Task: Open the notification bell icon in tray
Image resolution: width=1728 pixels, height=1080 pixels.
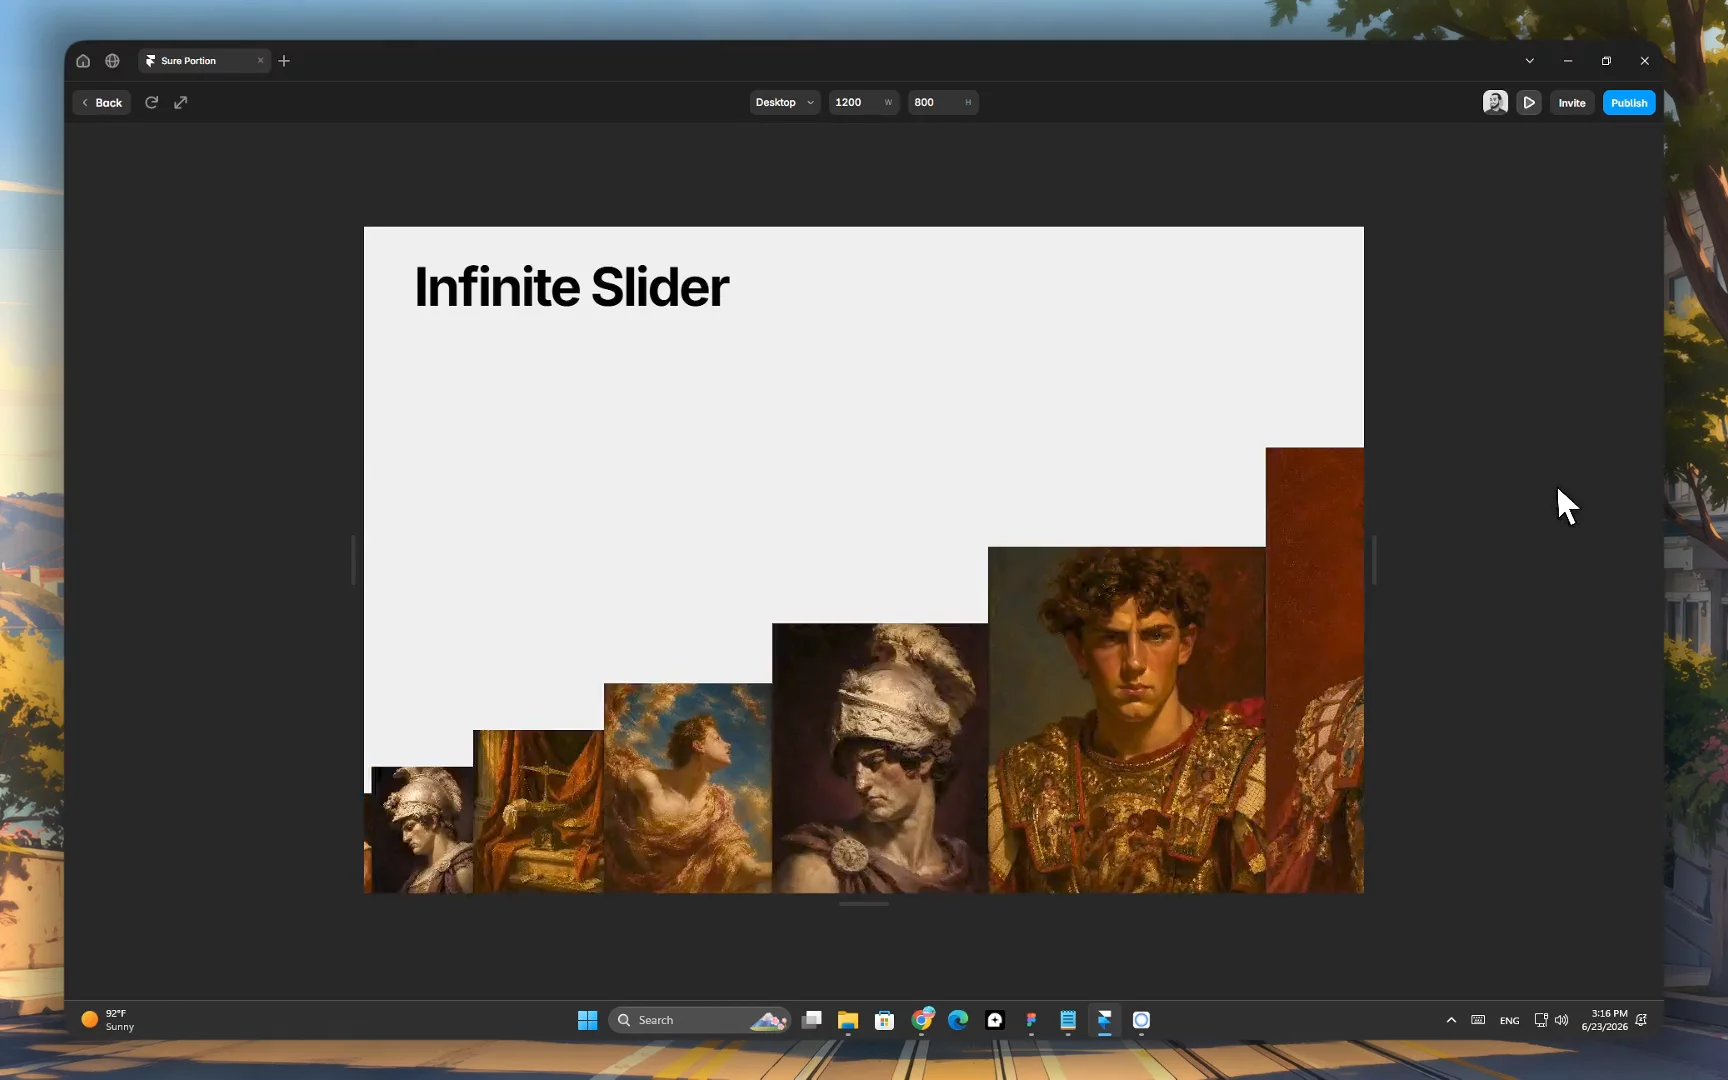Action: 1641,1020
